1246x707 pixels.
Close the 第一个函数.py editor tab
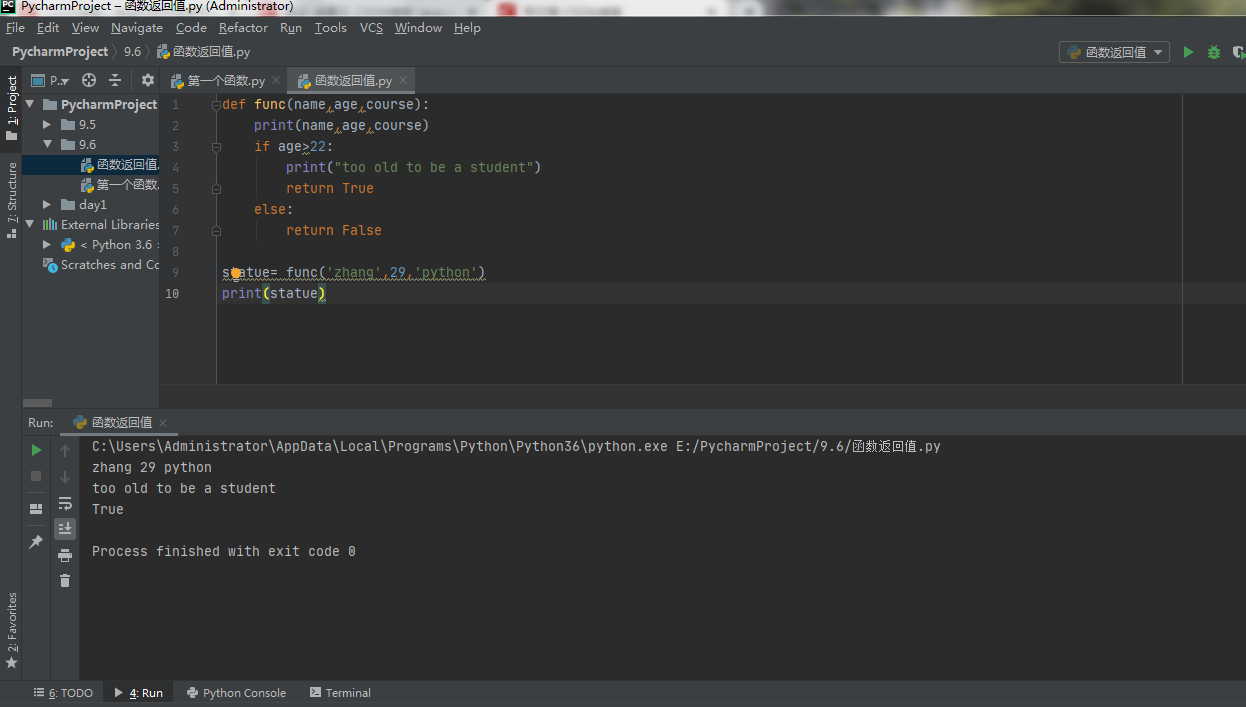click(277, 81)
